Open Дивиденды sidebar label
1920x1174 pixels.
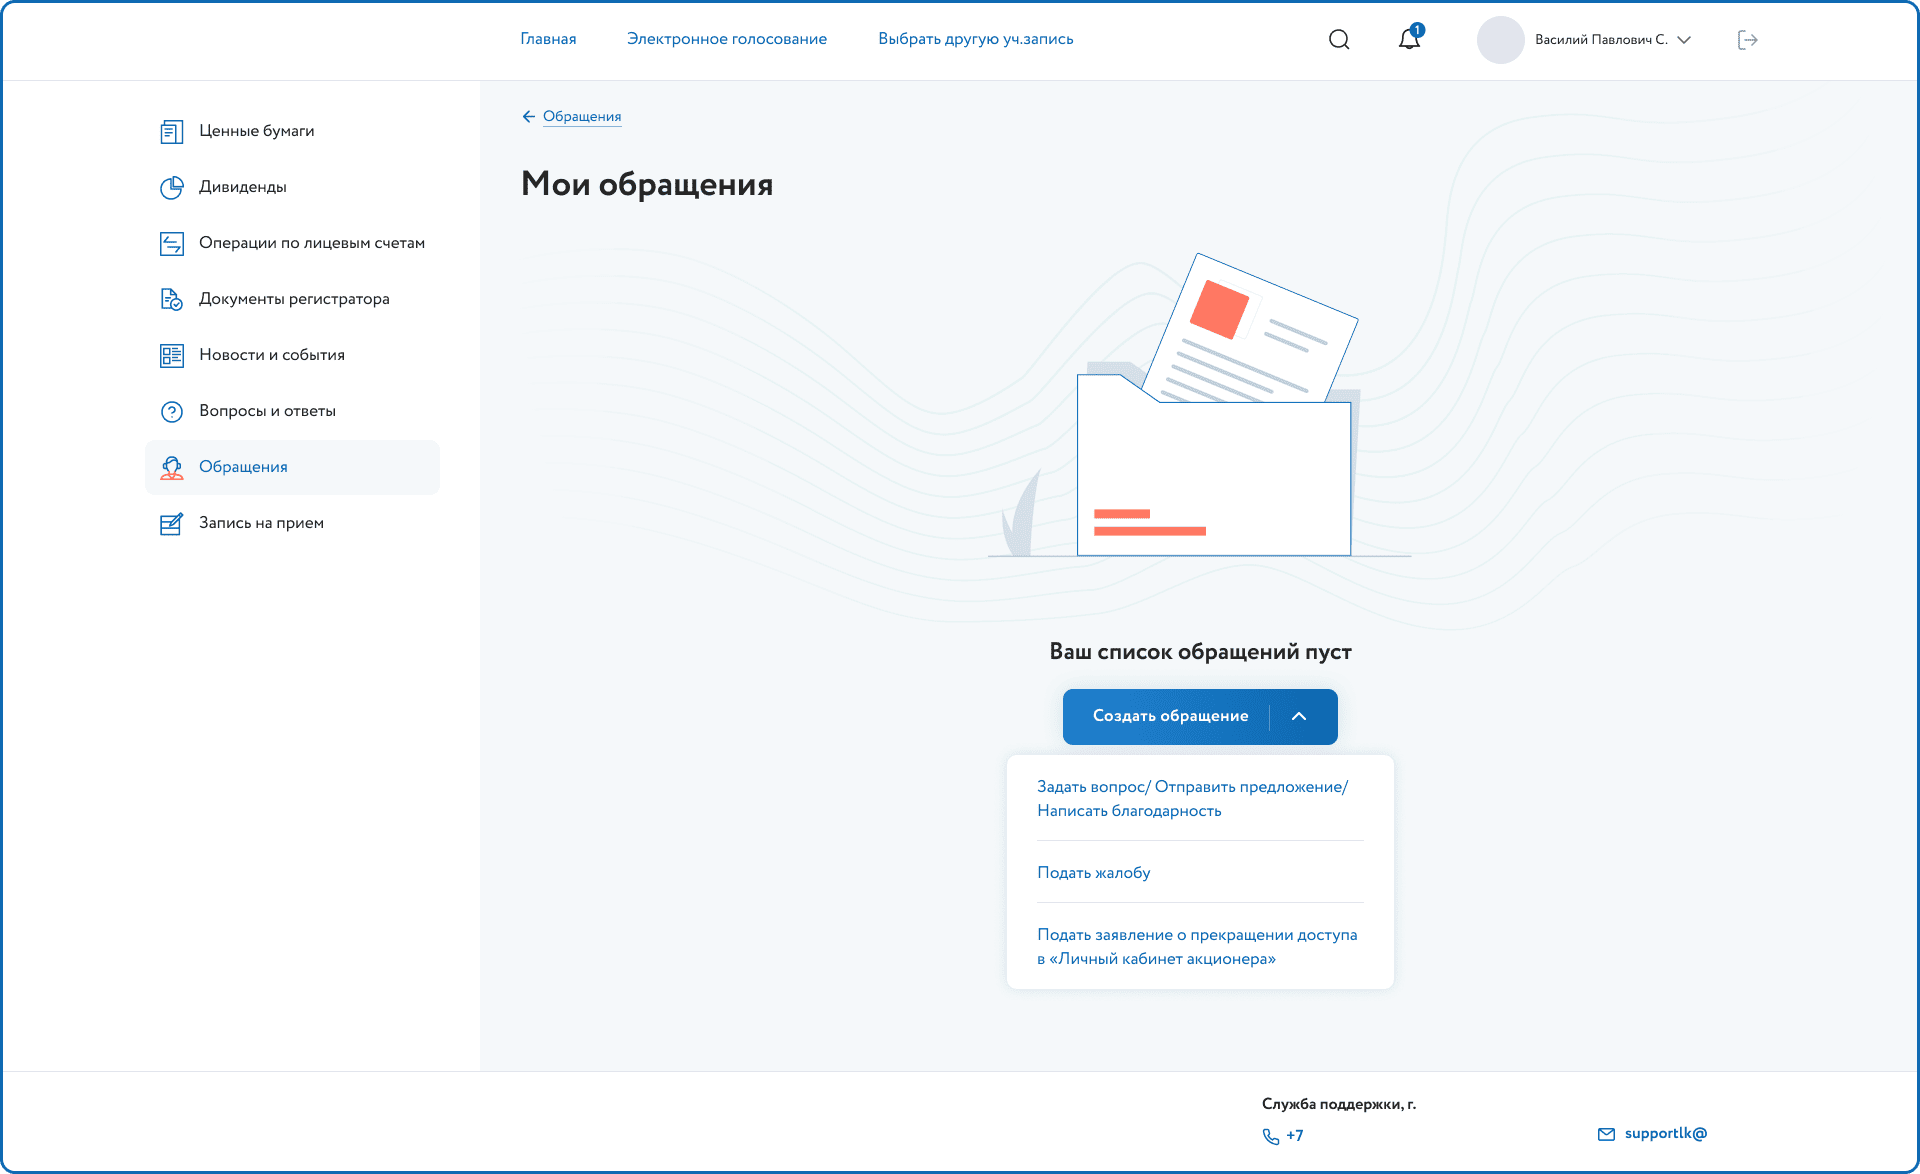coord(243,187)
